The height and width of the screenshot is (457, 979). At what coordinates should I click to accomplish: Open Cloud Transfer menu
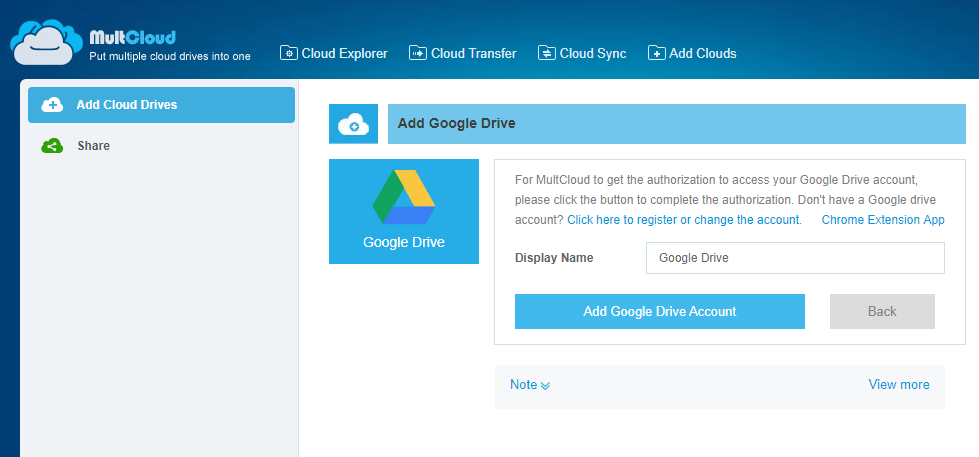(463, 54)
